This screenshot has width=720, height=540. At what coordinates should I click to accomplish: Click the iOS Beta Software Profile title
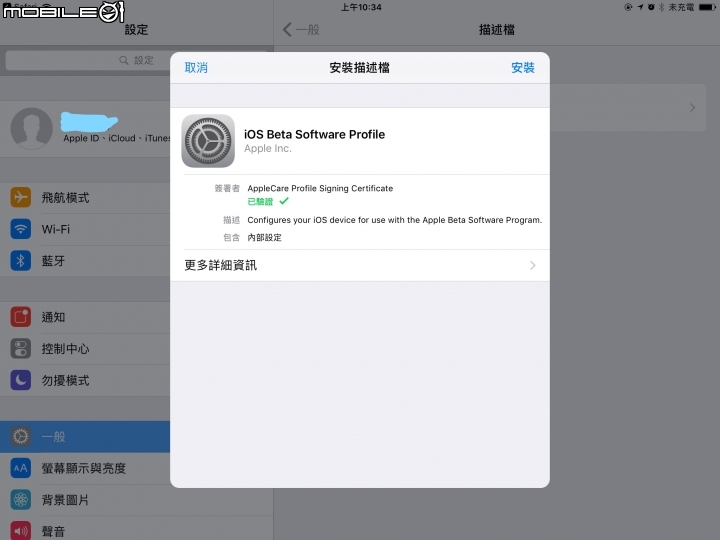click(x=315, y=134)
